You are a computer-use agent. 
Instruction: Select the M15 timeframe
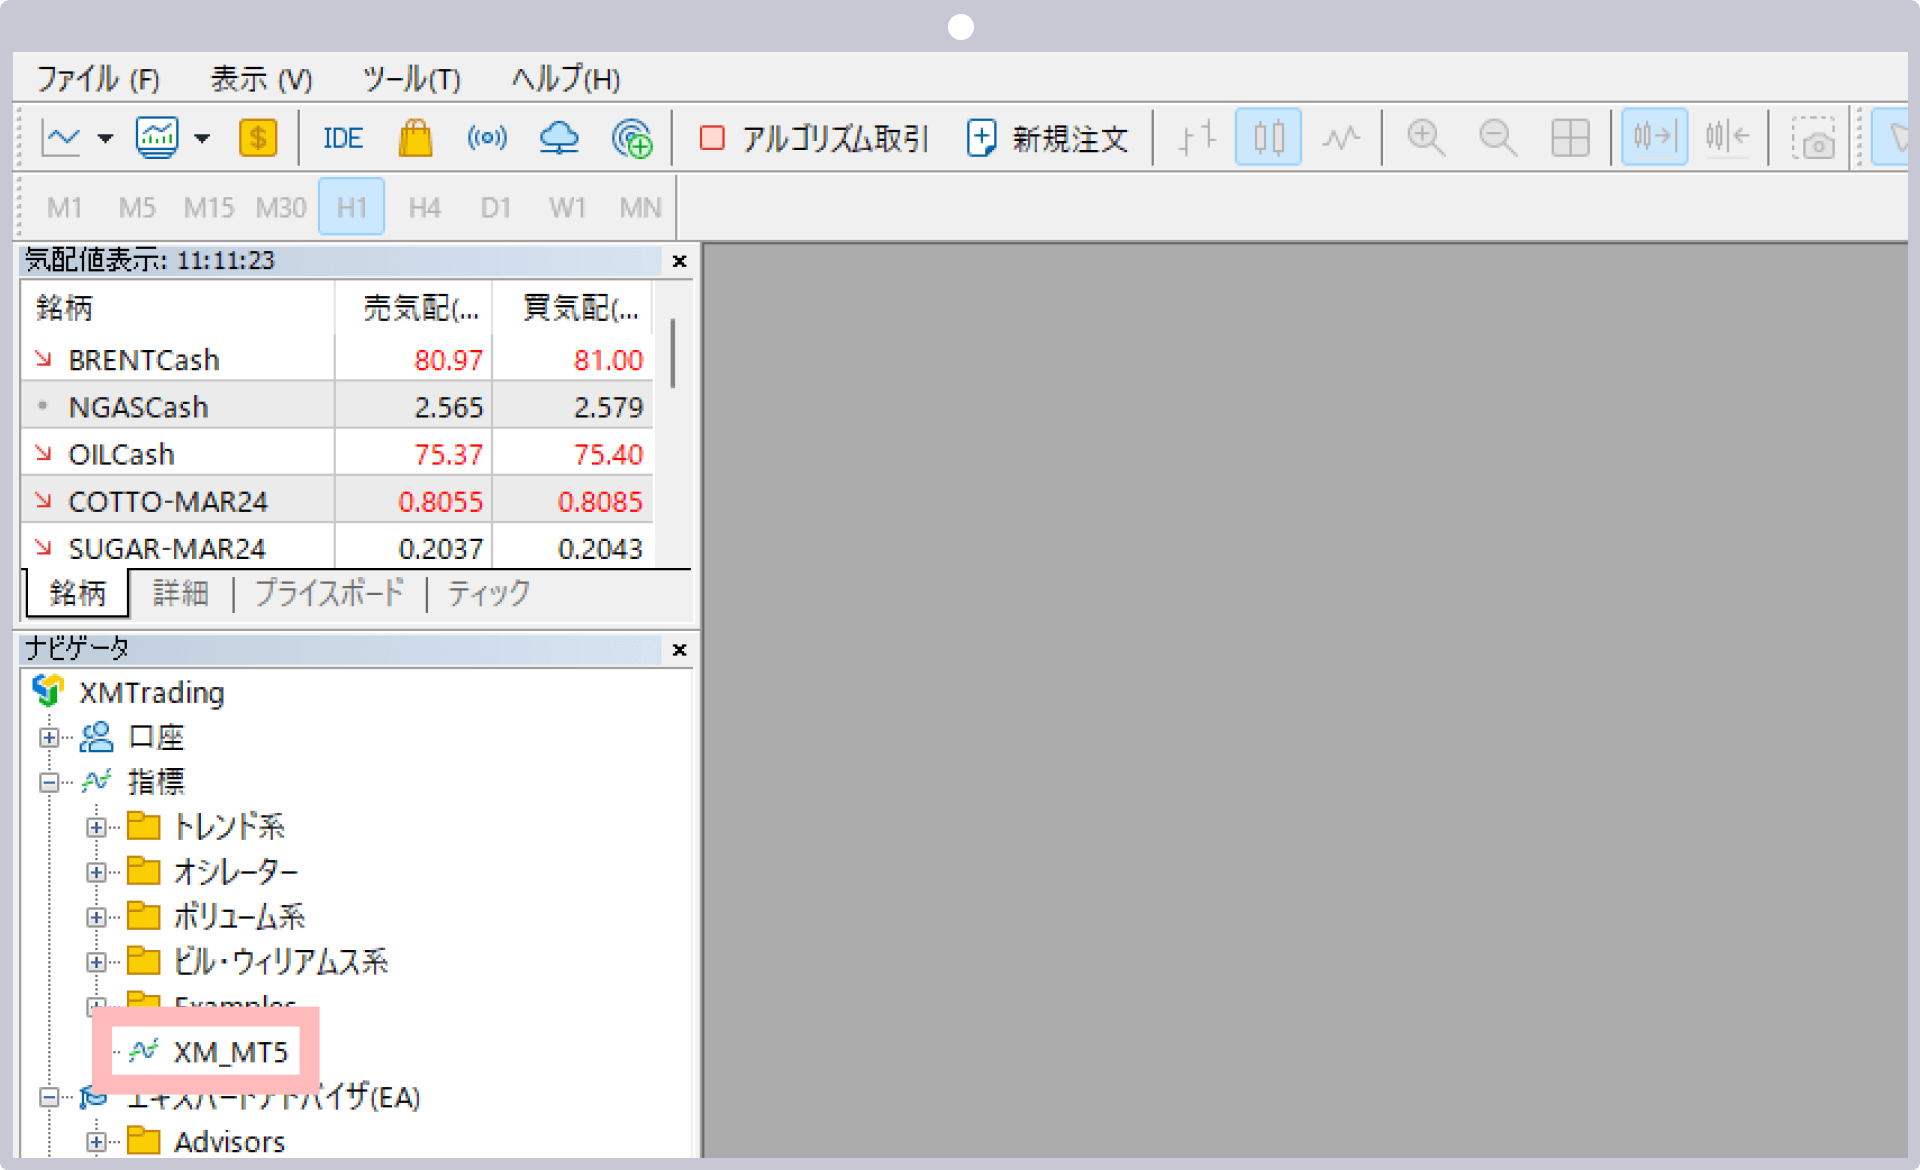208,207
